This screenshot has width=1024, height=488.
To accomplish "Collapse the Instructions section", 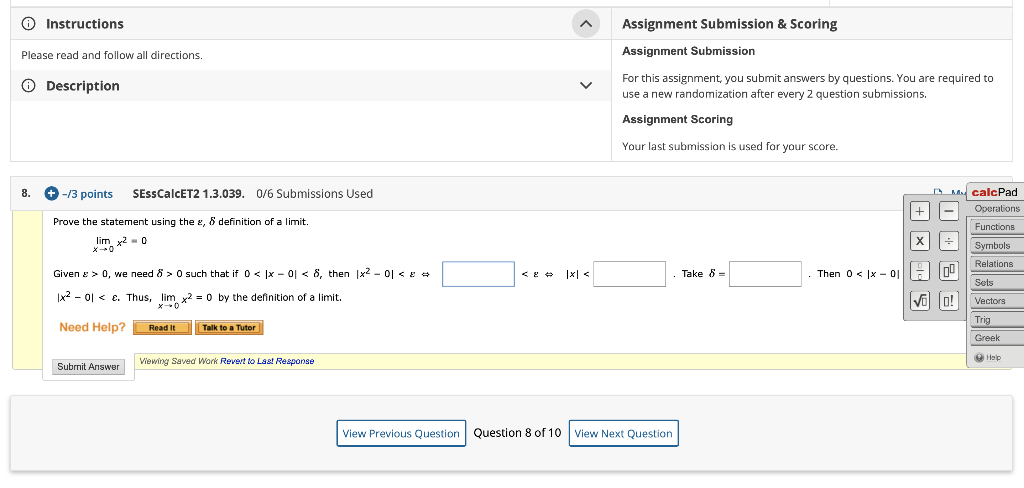I will click(x=586, y=24).
